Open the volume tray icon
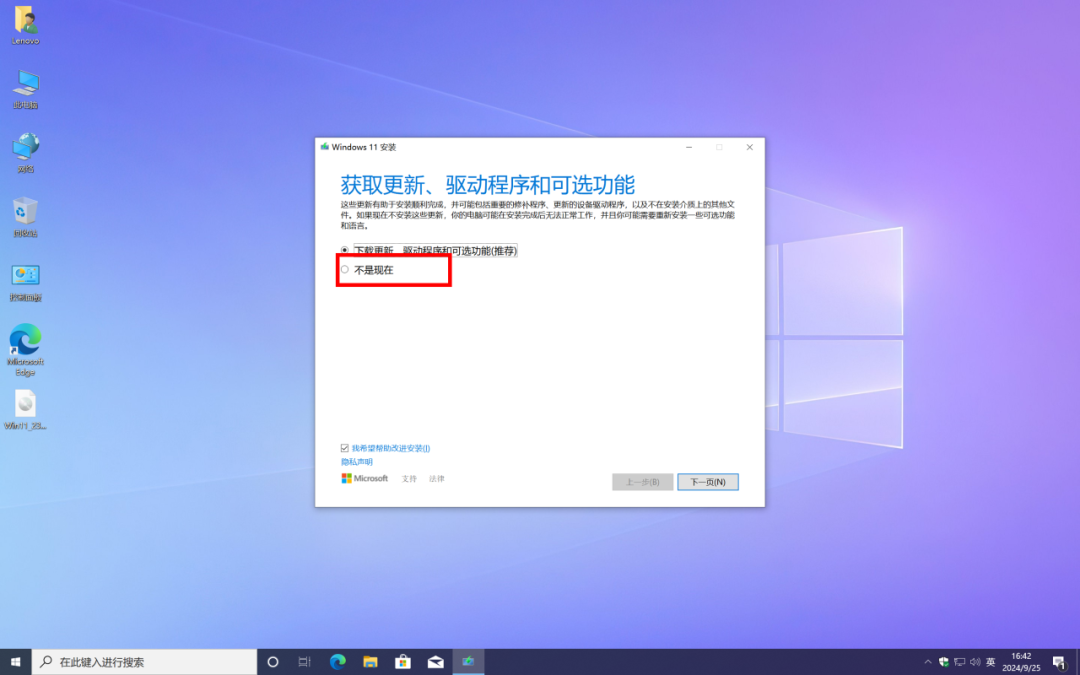Screen dimensions: 1080x675 (x=975, y=662)
